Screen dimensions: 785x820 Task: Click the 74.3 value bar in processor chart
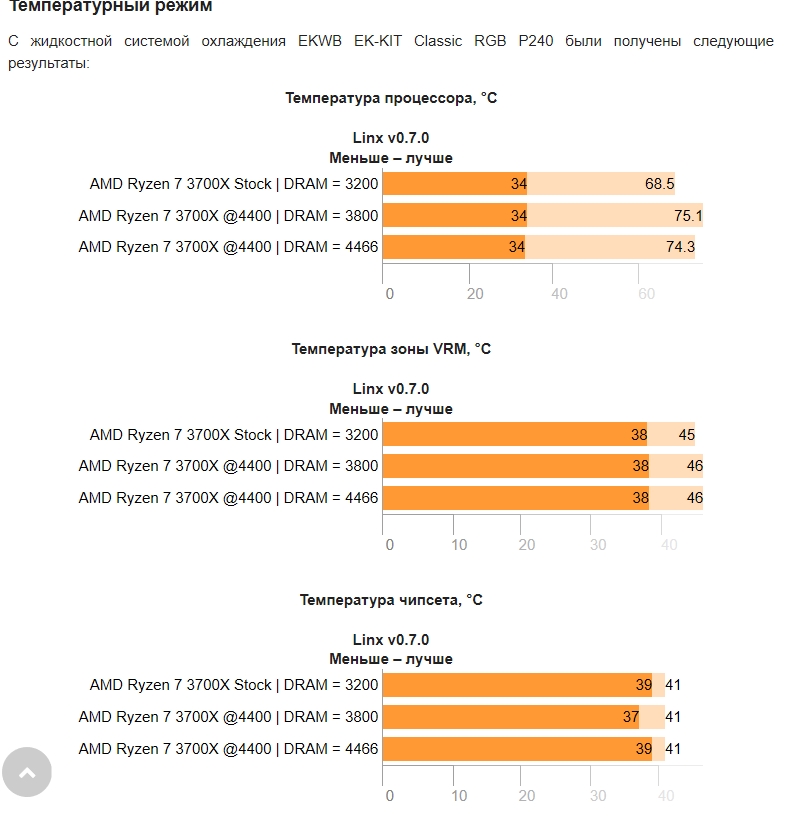610,247
